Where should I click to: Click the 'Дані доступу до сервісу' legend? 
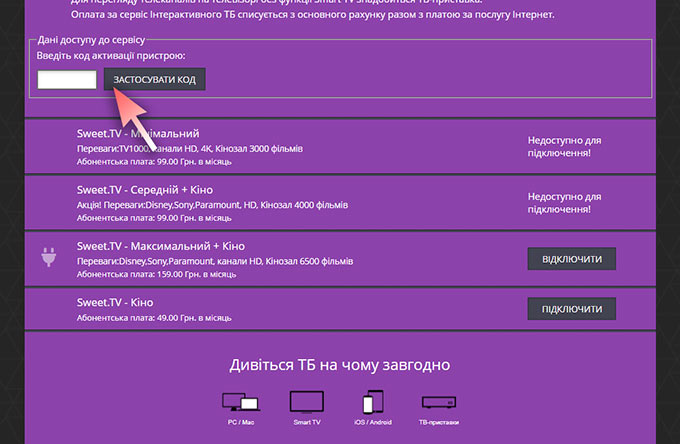[x=91, y=40]
